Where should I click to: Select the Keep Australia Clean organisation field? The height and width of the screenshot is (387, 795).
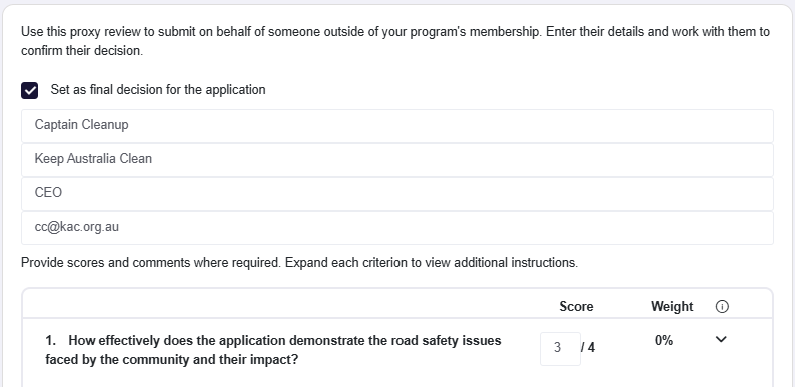tap(398, 160)
